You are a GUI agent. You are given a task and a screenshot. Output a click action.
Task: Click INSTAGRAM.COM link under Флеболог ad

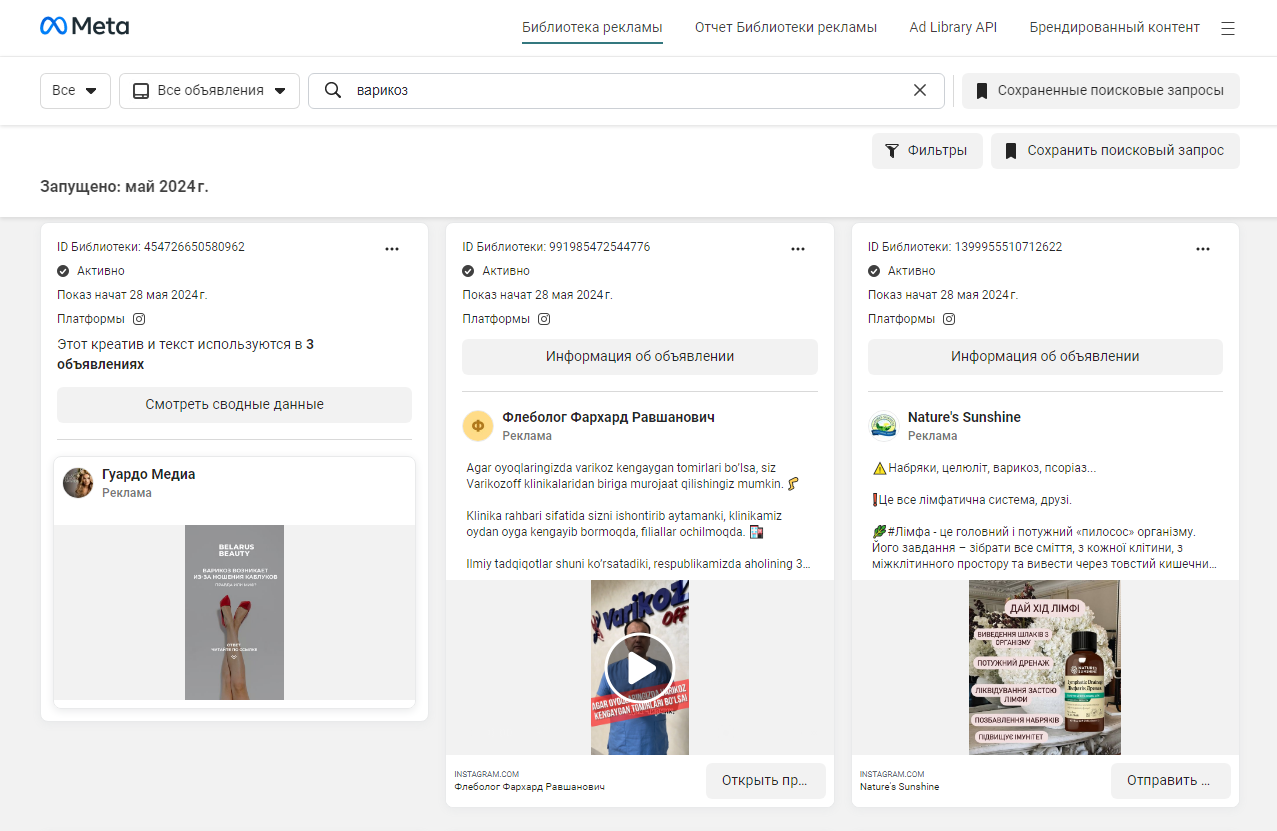(486, 774)
